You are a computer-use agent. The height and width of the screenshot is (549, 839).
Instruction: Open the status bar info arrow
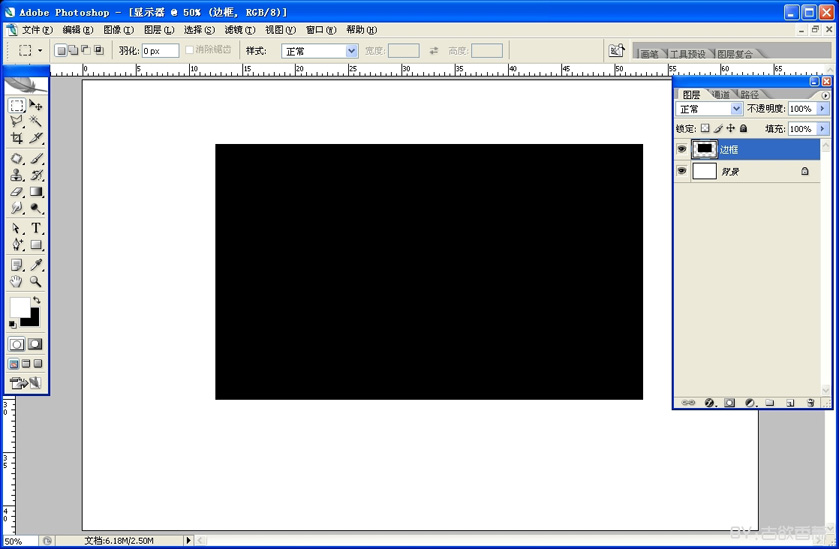[x=188, y=540]
